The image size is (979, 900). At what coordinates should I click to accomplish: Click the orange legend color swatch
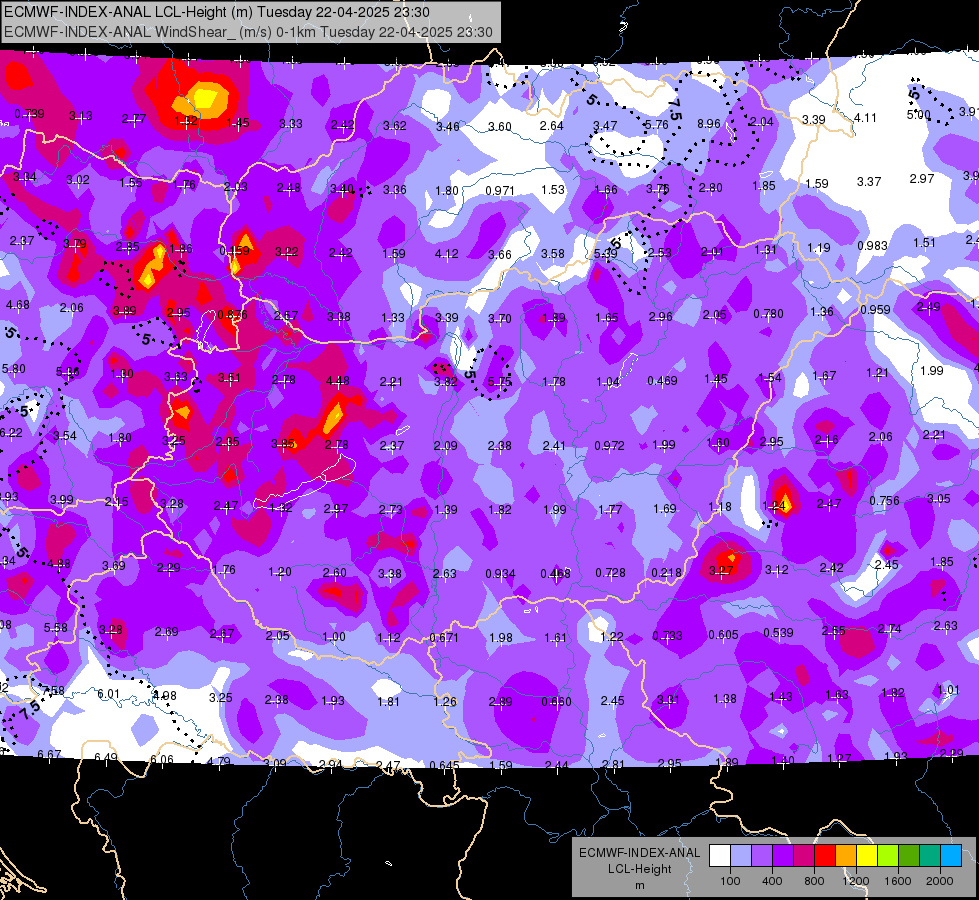coord(846,856)
